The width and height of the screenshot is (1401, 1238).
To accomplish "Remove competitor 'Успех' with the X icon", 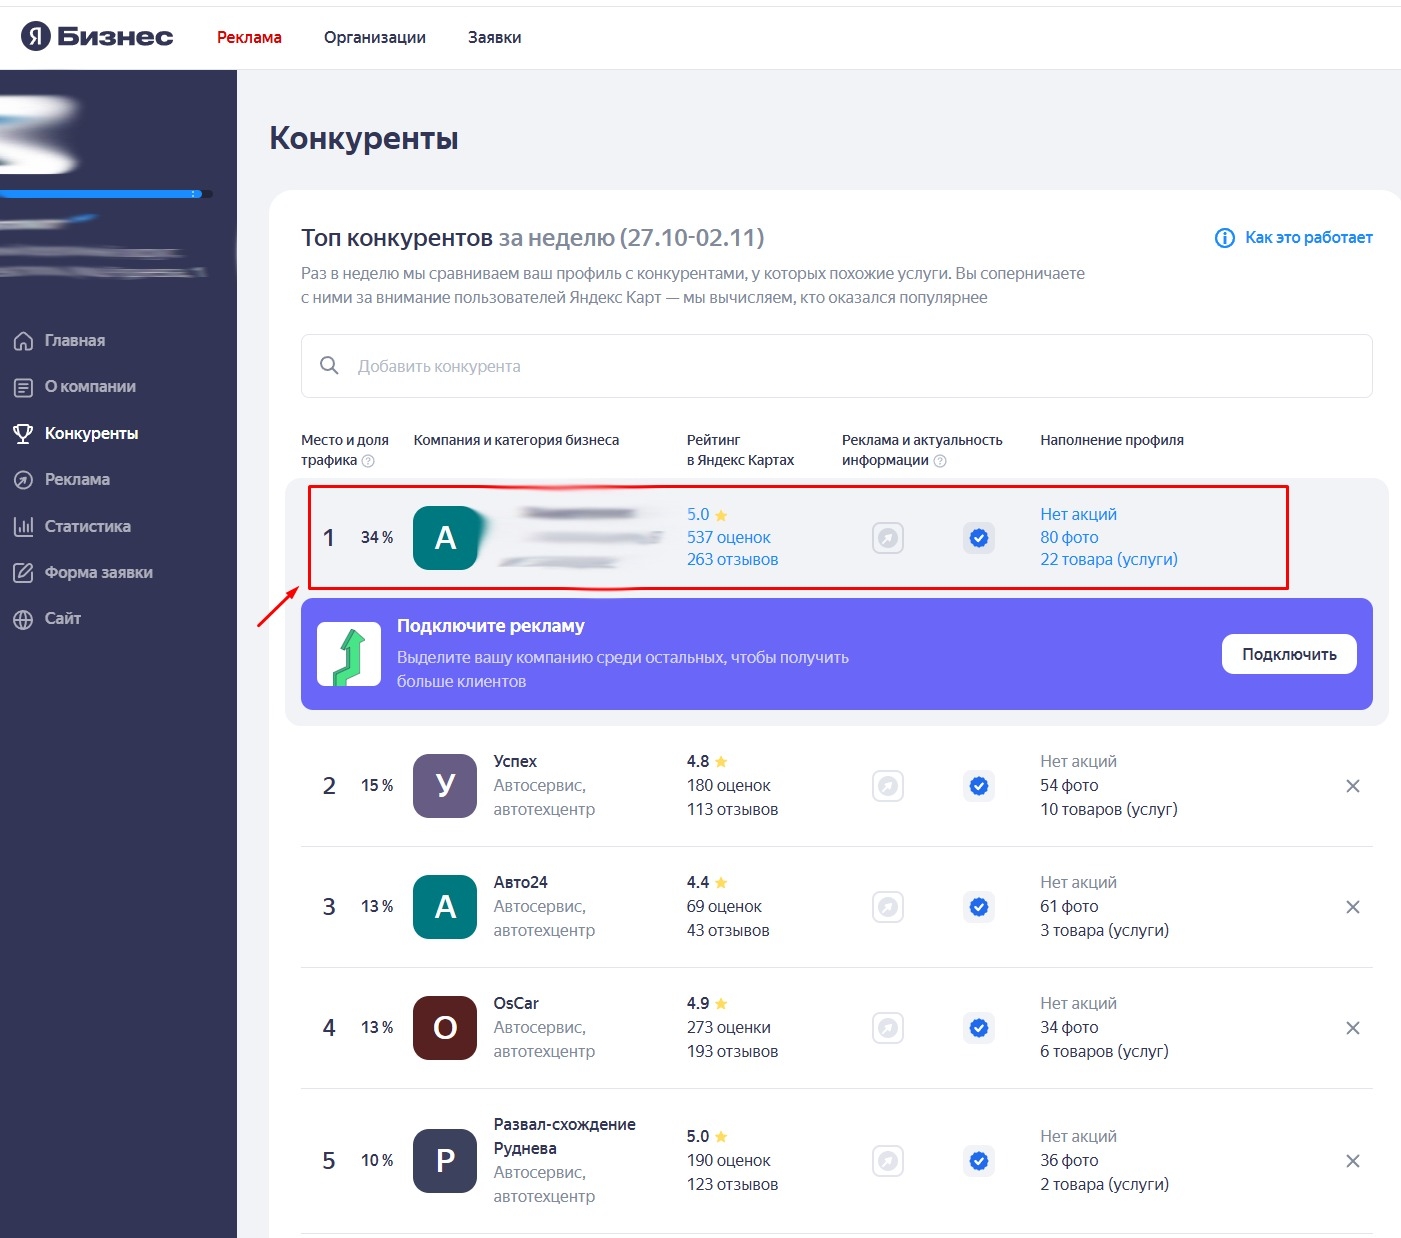I will [x=1352, y=786].
